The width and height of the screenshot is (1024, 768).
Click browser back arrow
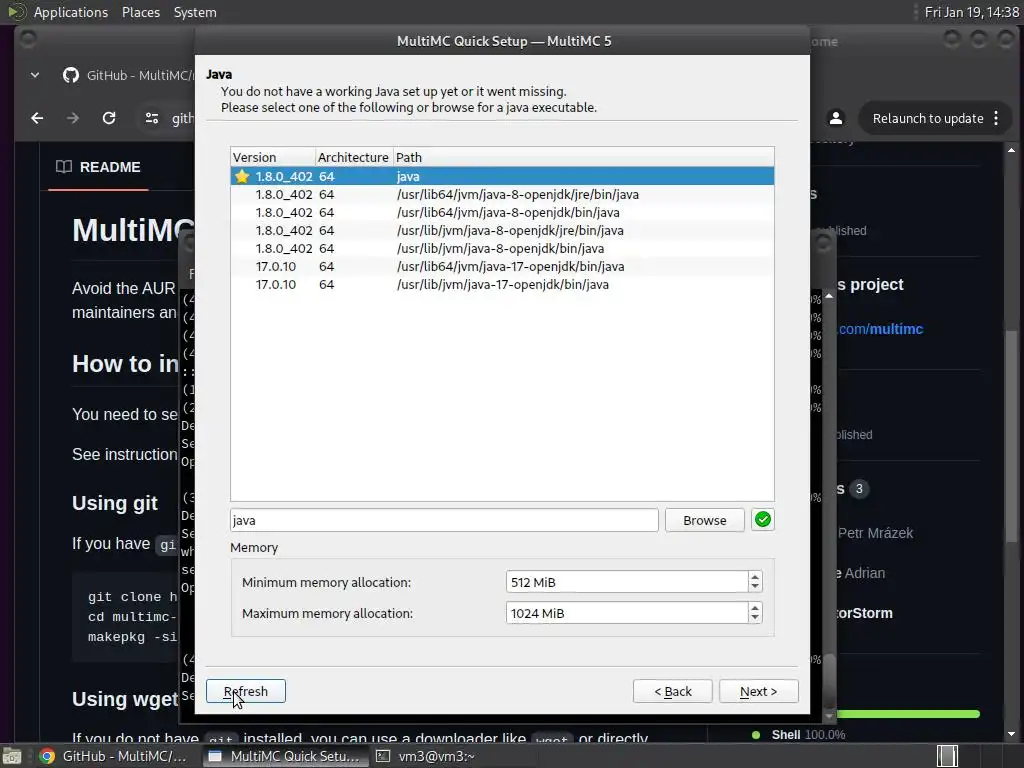(37, 118)
